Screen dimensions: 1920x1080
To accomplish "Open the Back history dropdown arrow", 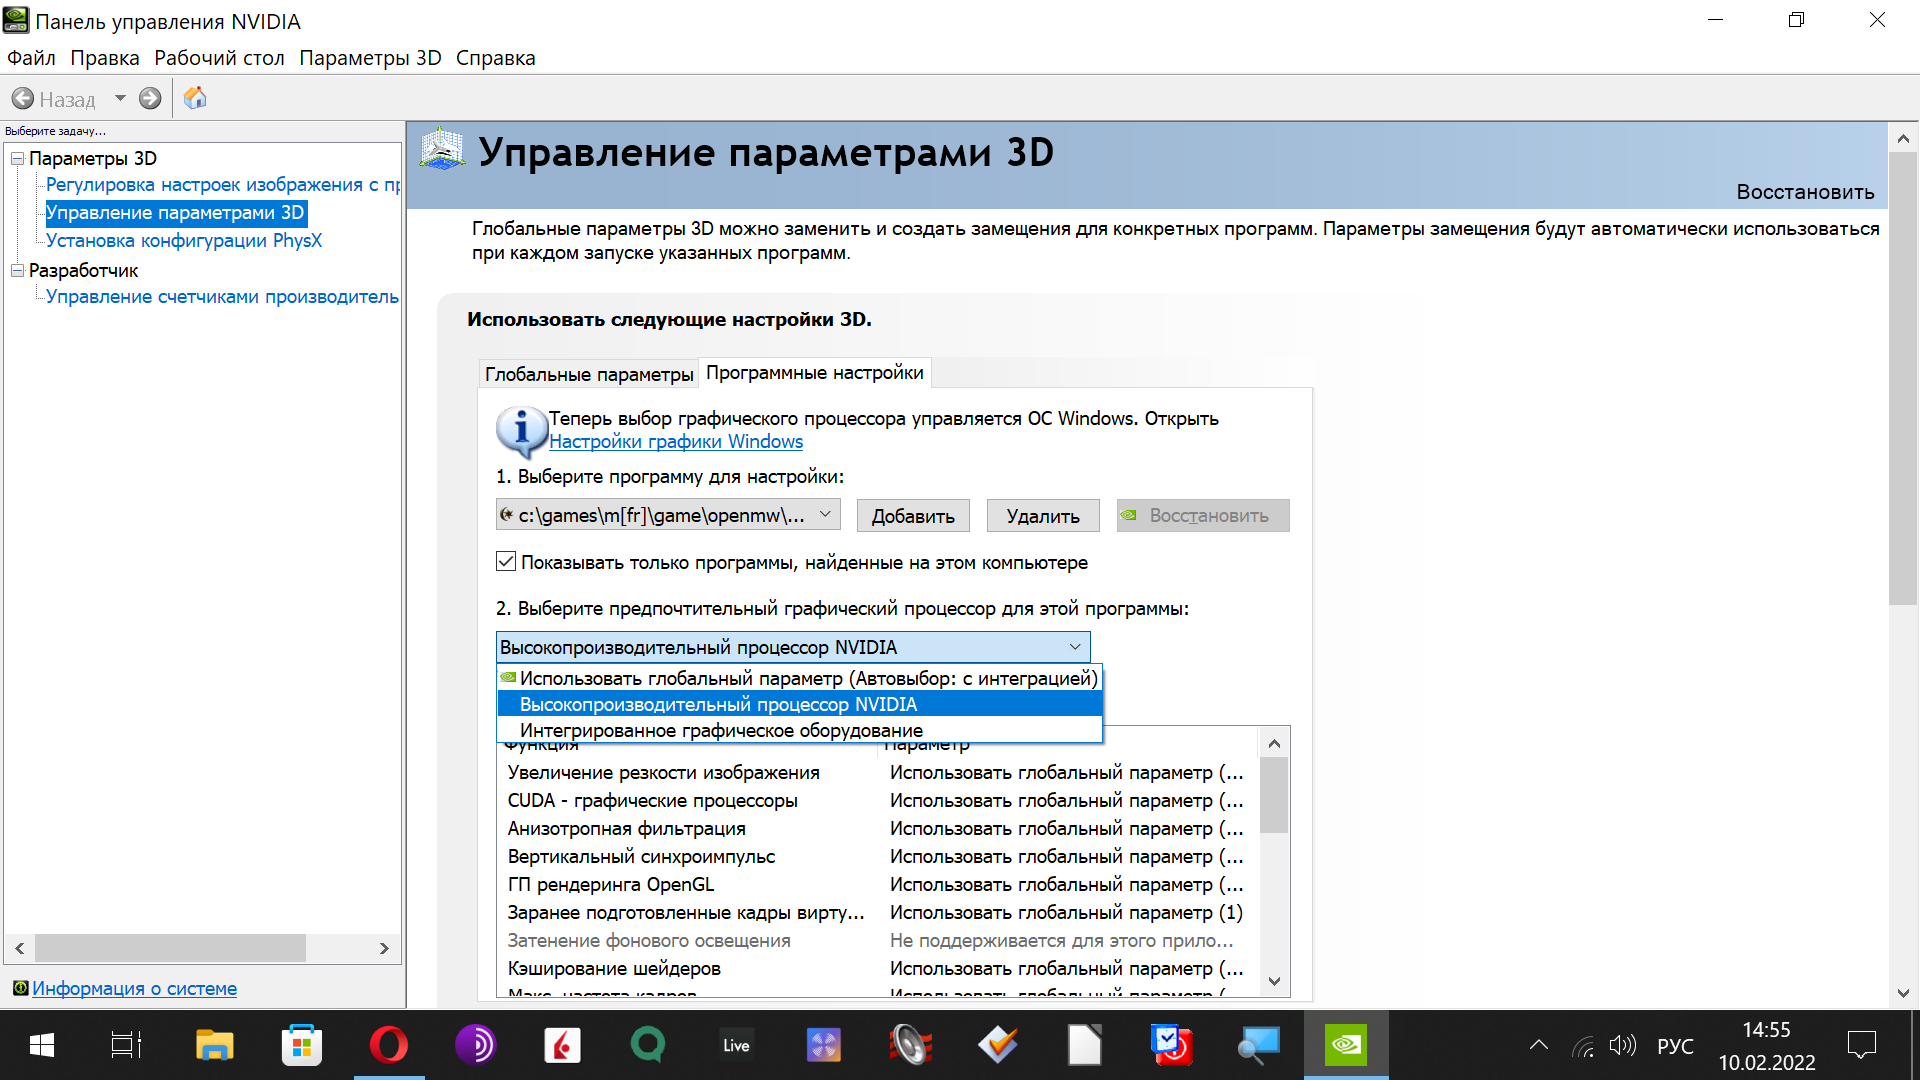I will [x=120, y=98].
